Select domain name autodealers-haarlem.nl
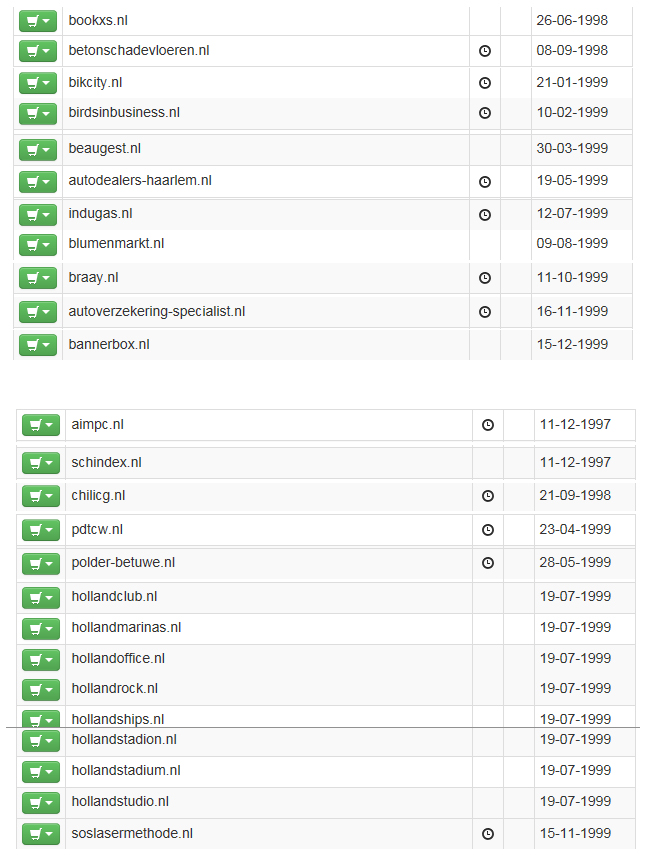The height and width of the screenshot is (855, 647). (140, 180)
